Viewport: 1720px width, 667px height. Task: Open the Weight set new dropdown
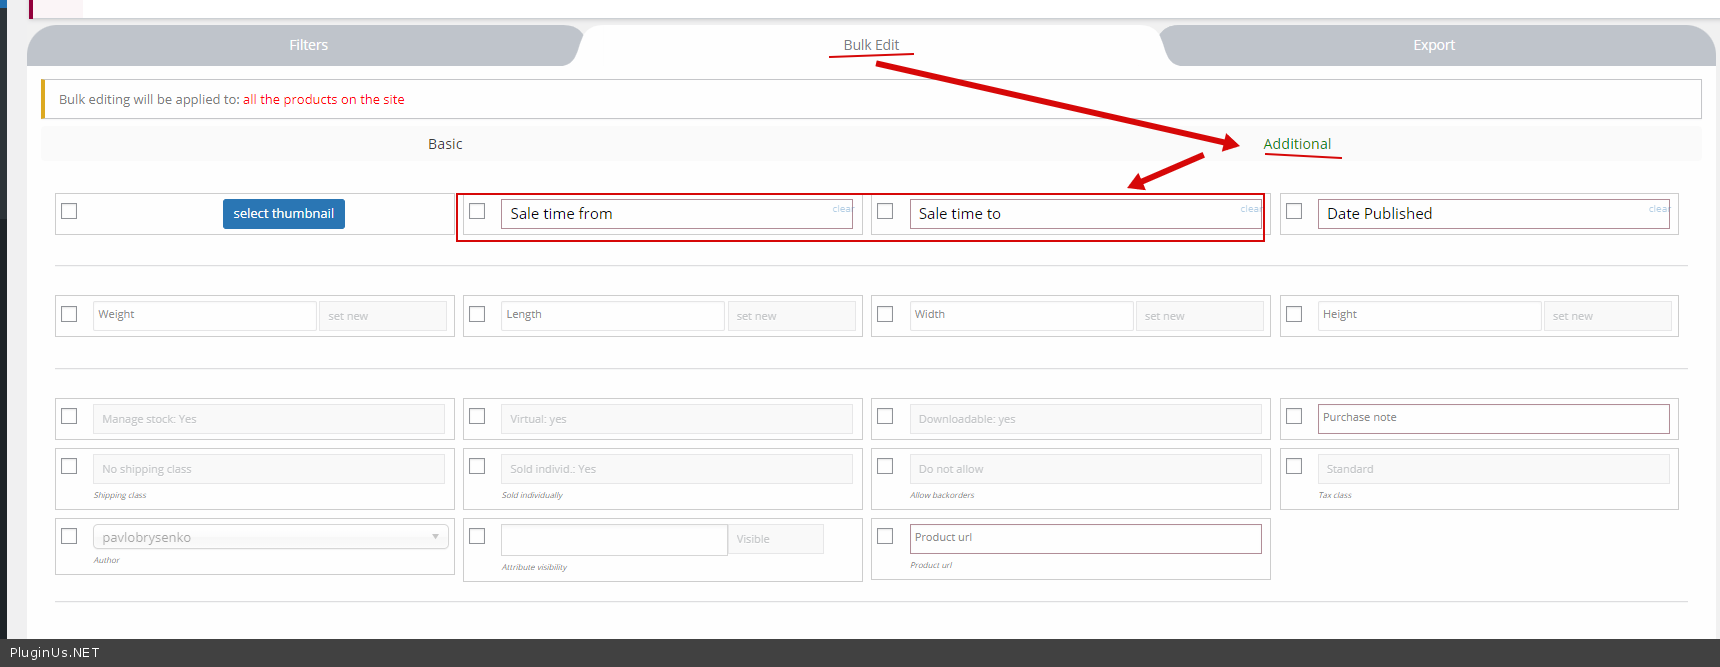(382, 316)
